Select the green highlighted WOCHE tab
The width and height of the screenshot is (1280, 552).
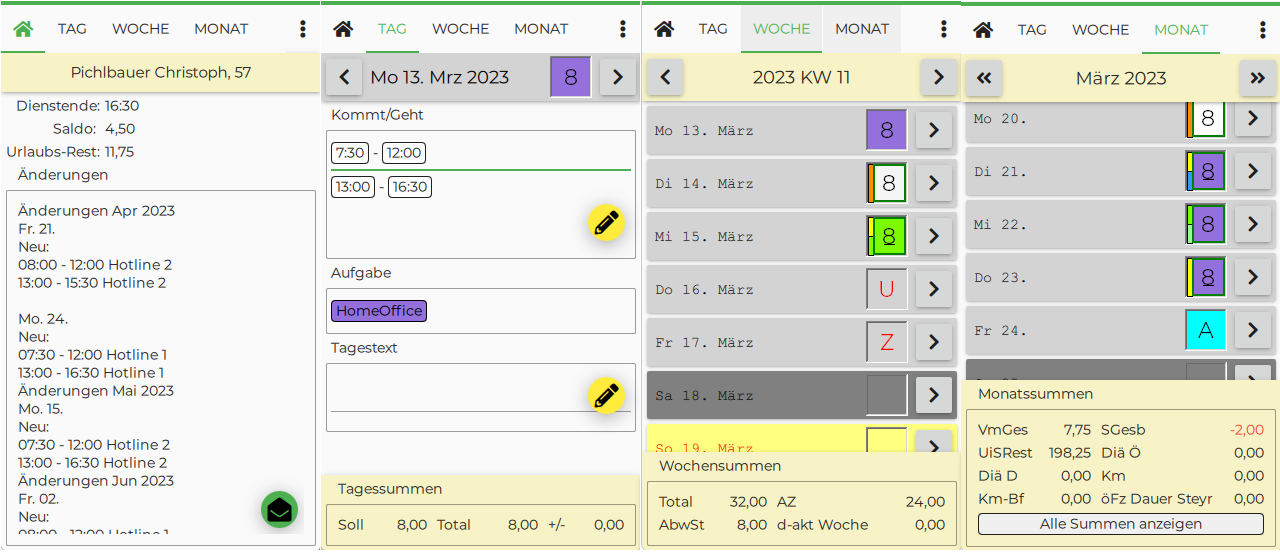[x=781, y=29]
